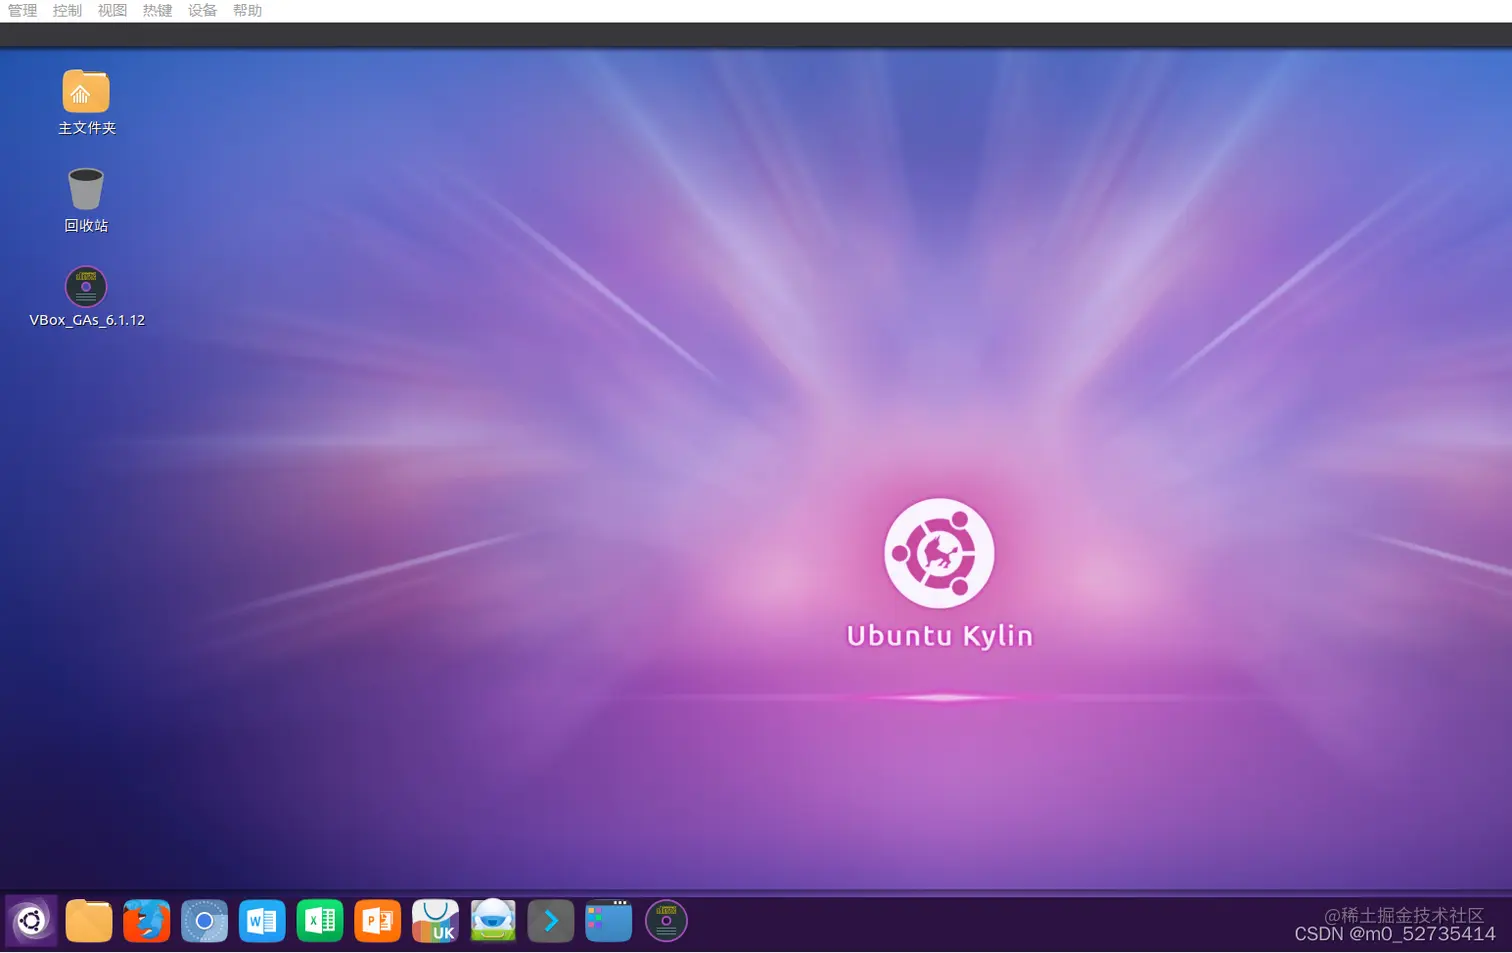Open the 主文件夹 home folder desktop icon
Image resolution: width=1512 pixels, height=953 pixels.
click(86, 92)
